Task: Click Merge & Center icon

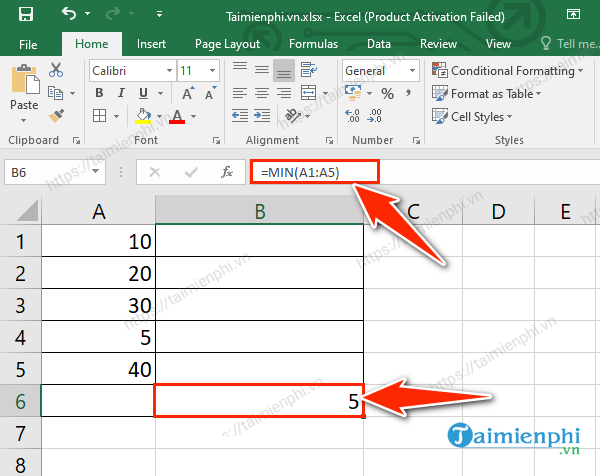Action: (x=308, y=93)
